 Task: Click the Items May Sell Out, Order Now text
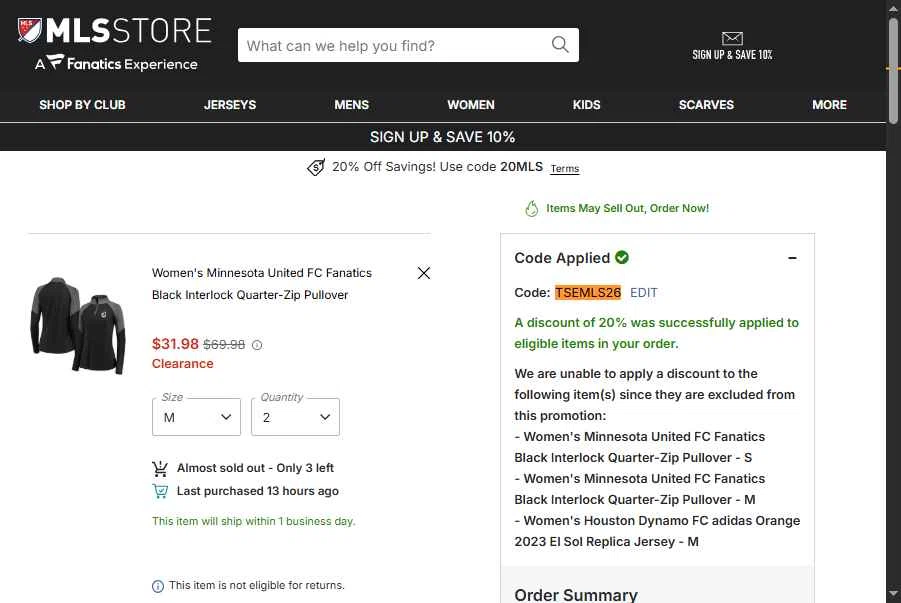click(x=627, y=208)
